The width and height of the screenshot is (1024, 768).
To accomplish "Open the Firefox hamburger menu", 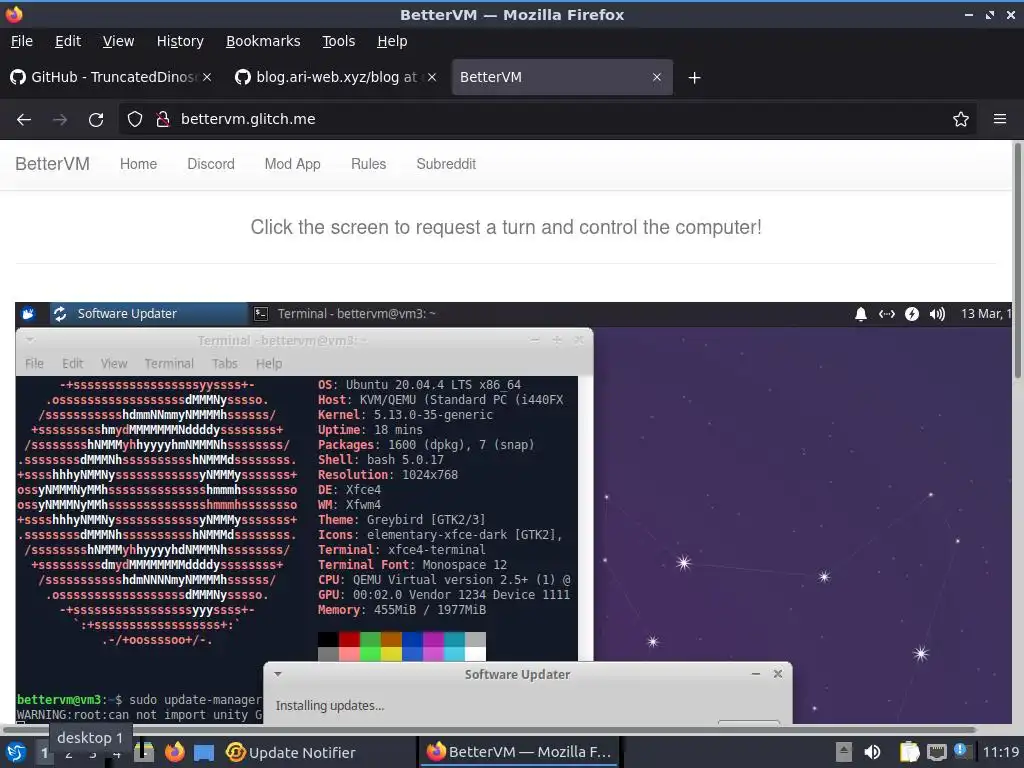I will 1000,119.
